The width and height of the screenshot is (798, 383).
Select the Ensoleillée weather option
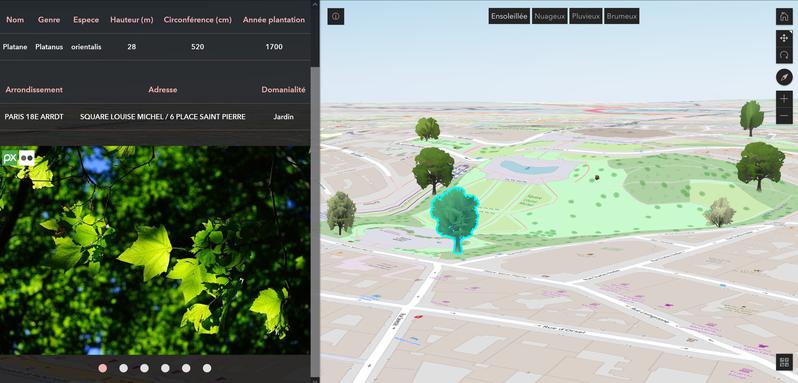pos(509,16)
